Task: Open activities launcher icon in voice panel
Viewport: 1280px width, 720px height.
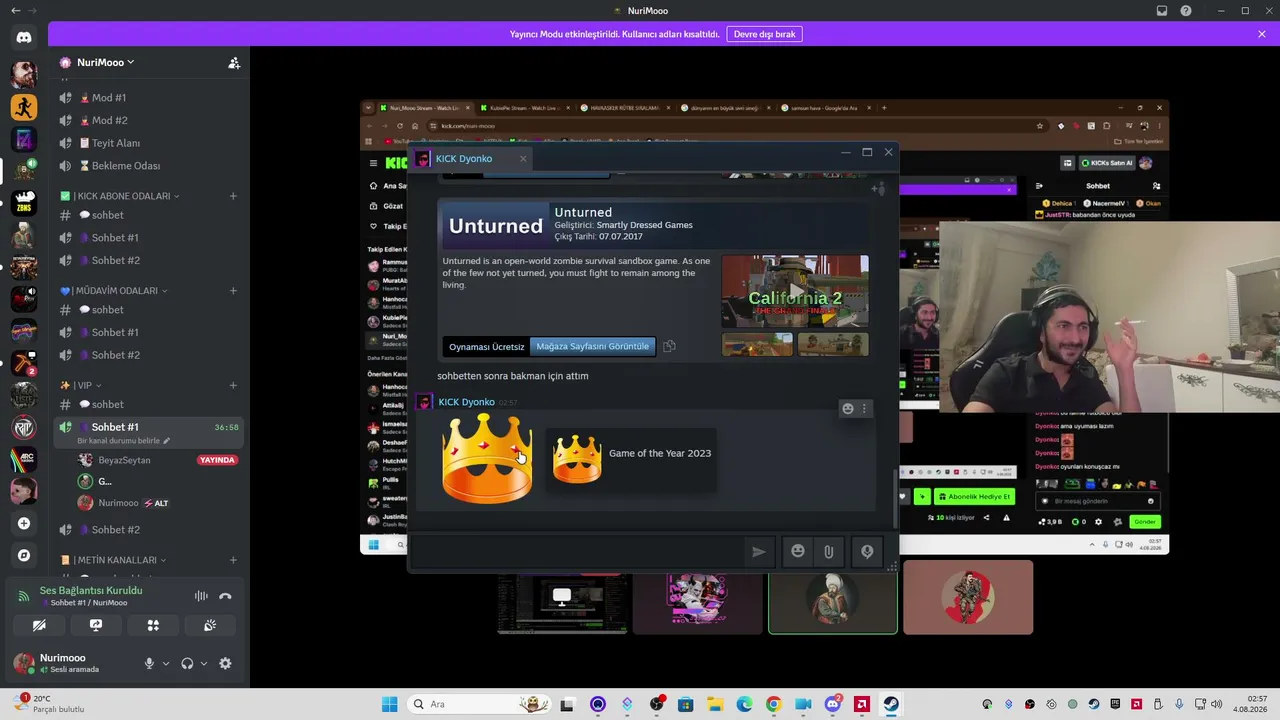Action: tap(153, 625)
